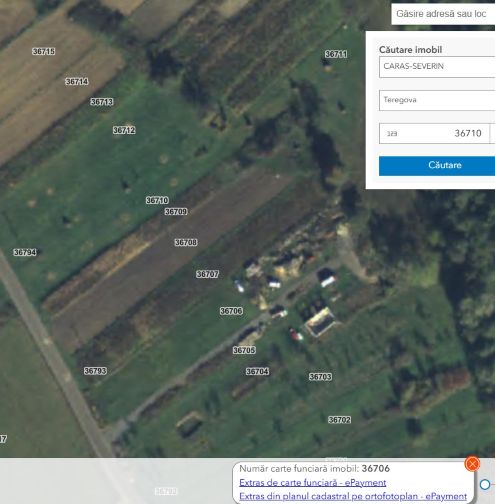The image size is (495, 504).
Task: Select parcel label 36703 on the map
Action: (x=320, y=377)
